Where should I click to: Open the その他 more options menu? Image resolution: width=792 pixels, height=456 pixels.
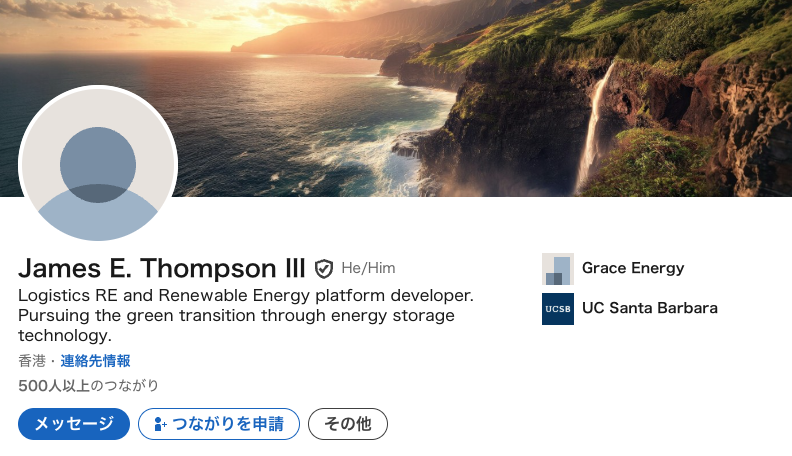(348, 424)
